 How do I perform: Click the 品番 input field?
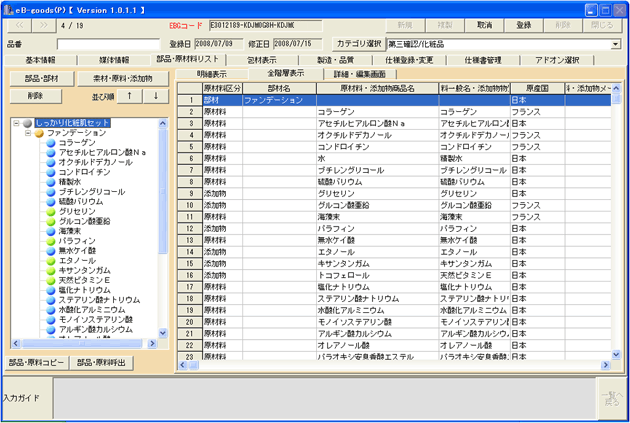coord(108,44)
